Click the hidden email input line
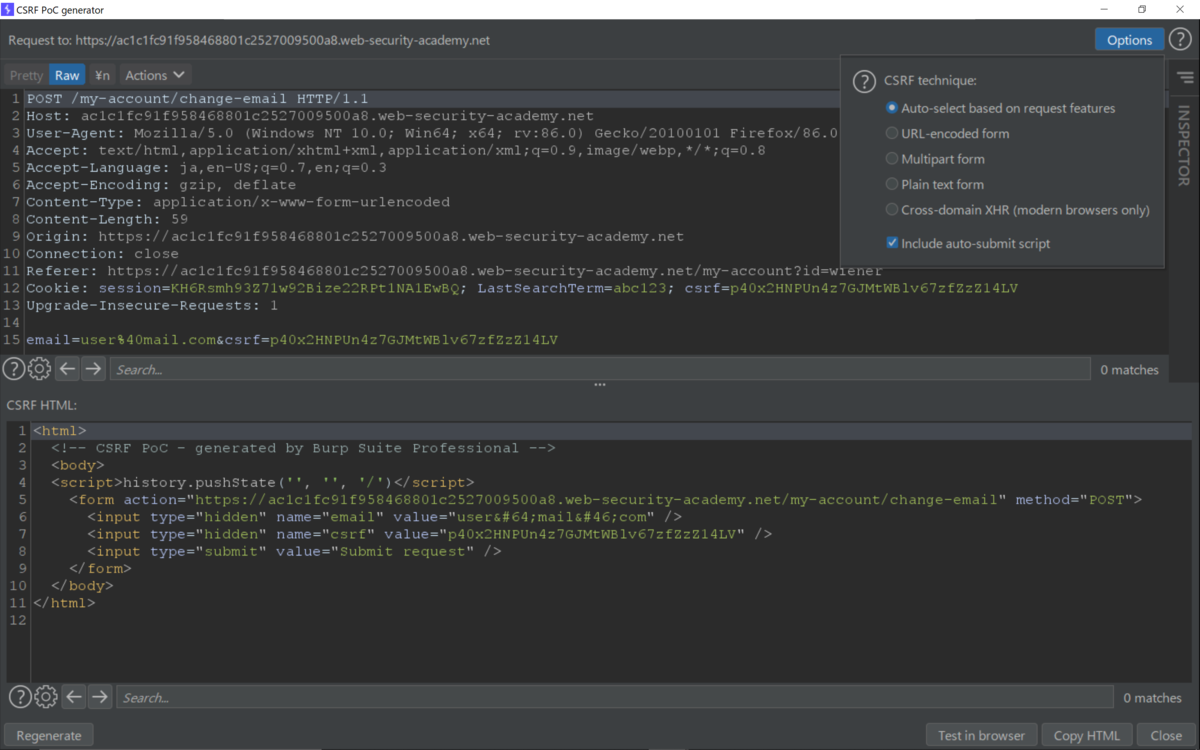This screenshot has width=1200, height=750. click(385, 517)
